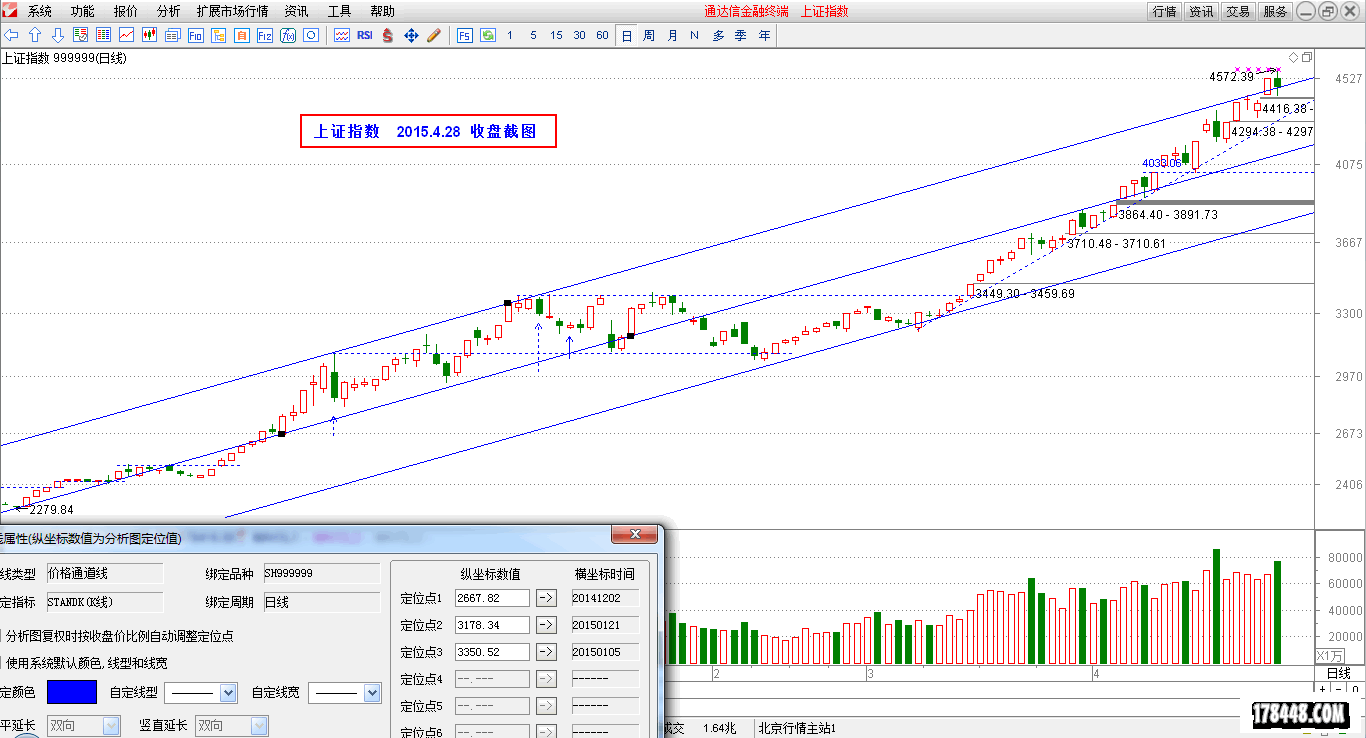
Task: Click the blue custom color swatch
Action: click(72, 692)
